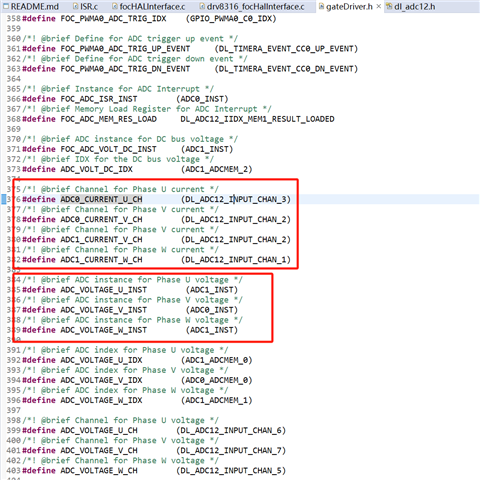Click the DL_ADC12_INPUT_CHAN_5 value

[x=231, y=470]
